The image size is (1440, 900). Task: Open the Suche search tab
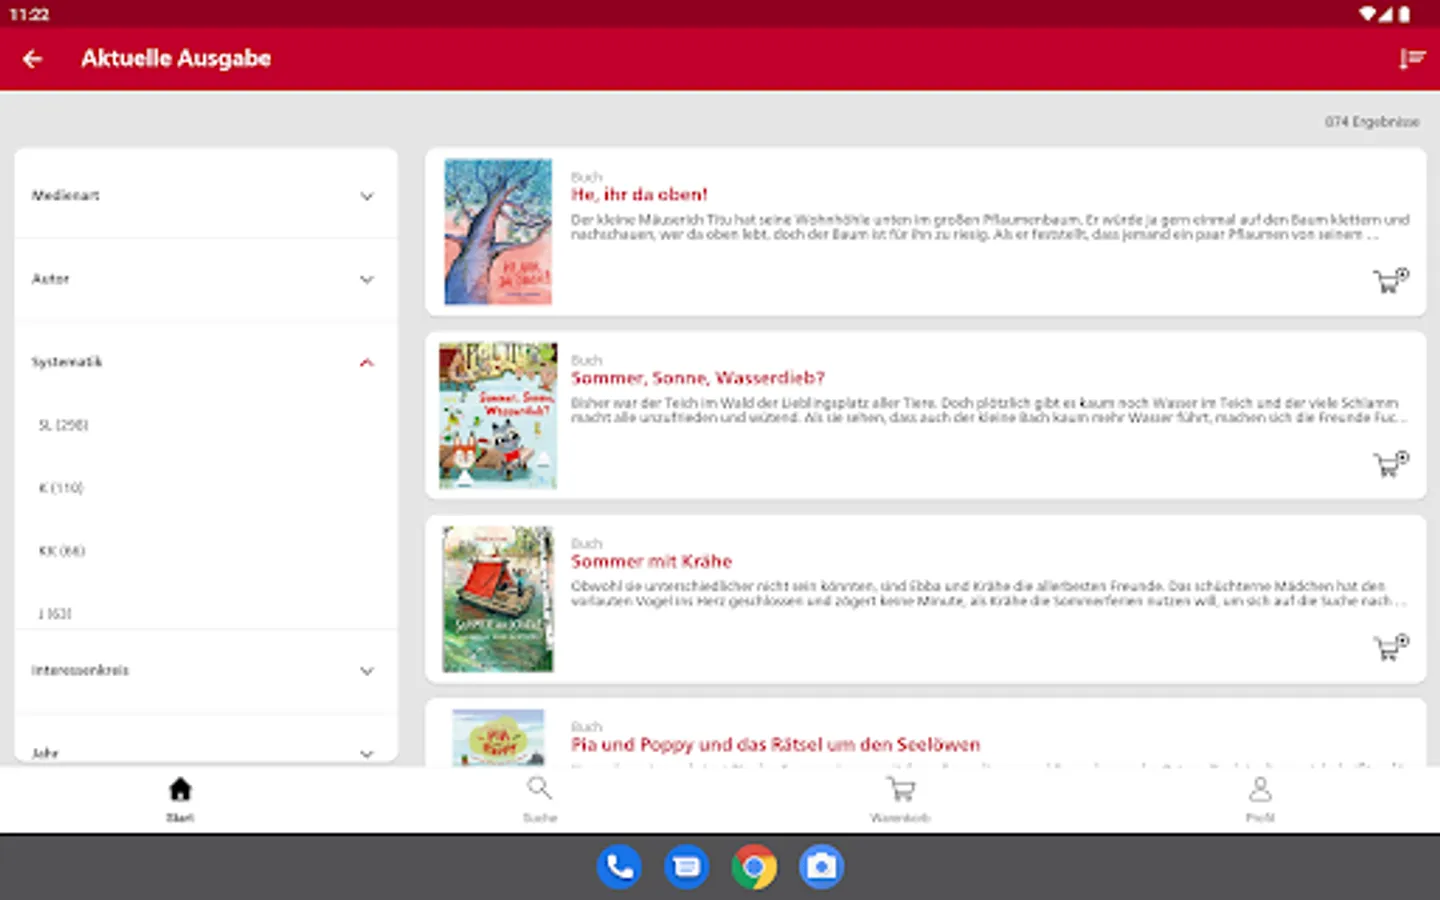coord(540,799)
